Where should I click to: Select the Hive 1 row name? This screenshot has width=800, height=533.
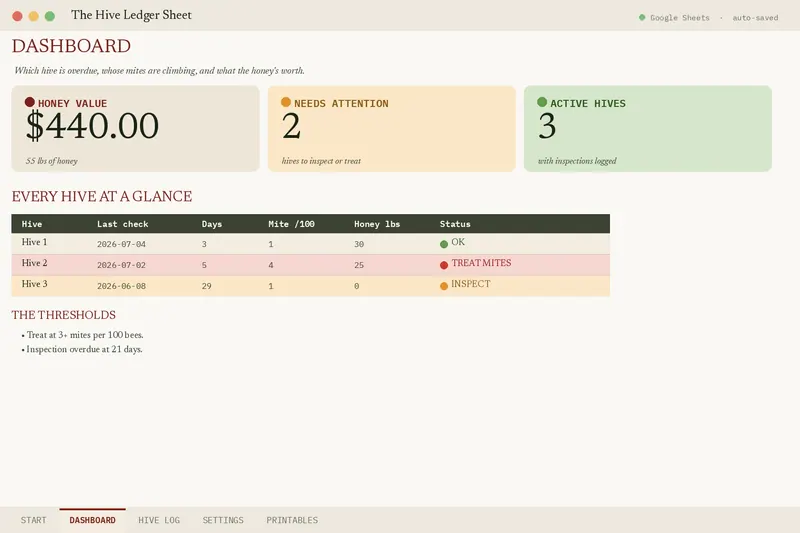(34, 242)
